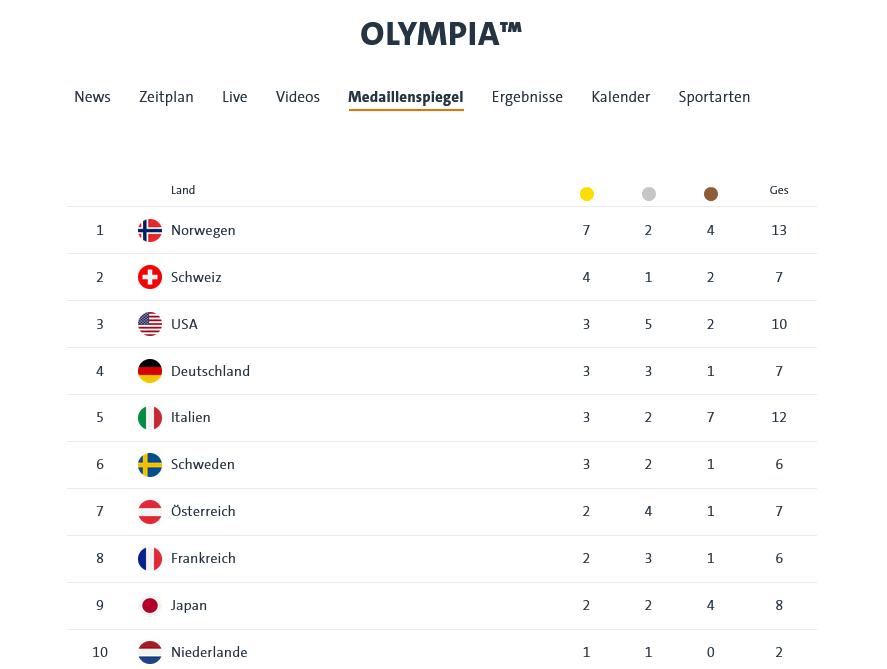
Task: Go to the Live tab
Action: pos(235,97)
